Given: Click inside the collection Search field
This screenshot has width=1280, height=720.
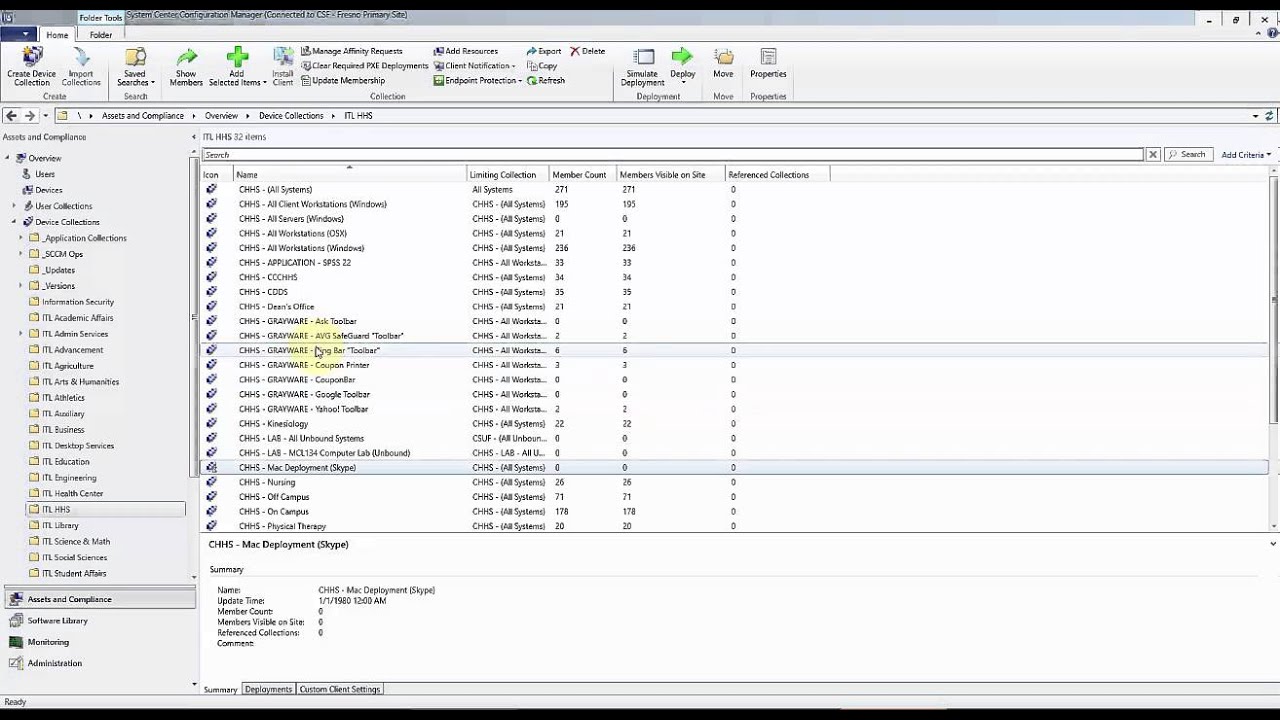Looking at the screenshot, I should pos(673,155).
